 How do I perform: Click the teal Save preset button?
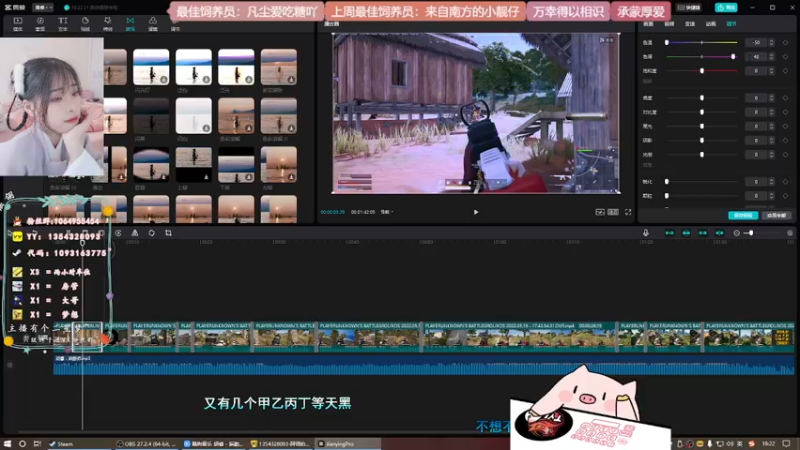(743, 215)
